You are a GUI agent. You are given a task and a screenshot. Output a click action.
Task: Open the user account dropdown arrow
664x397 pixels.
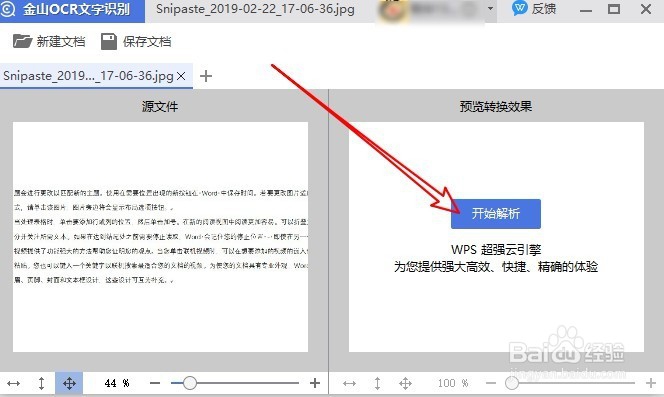(x=490, y=8)
